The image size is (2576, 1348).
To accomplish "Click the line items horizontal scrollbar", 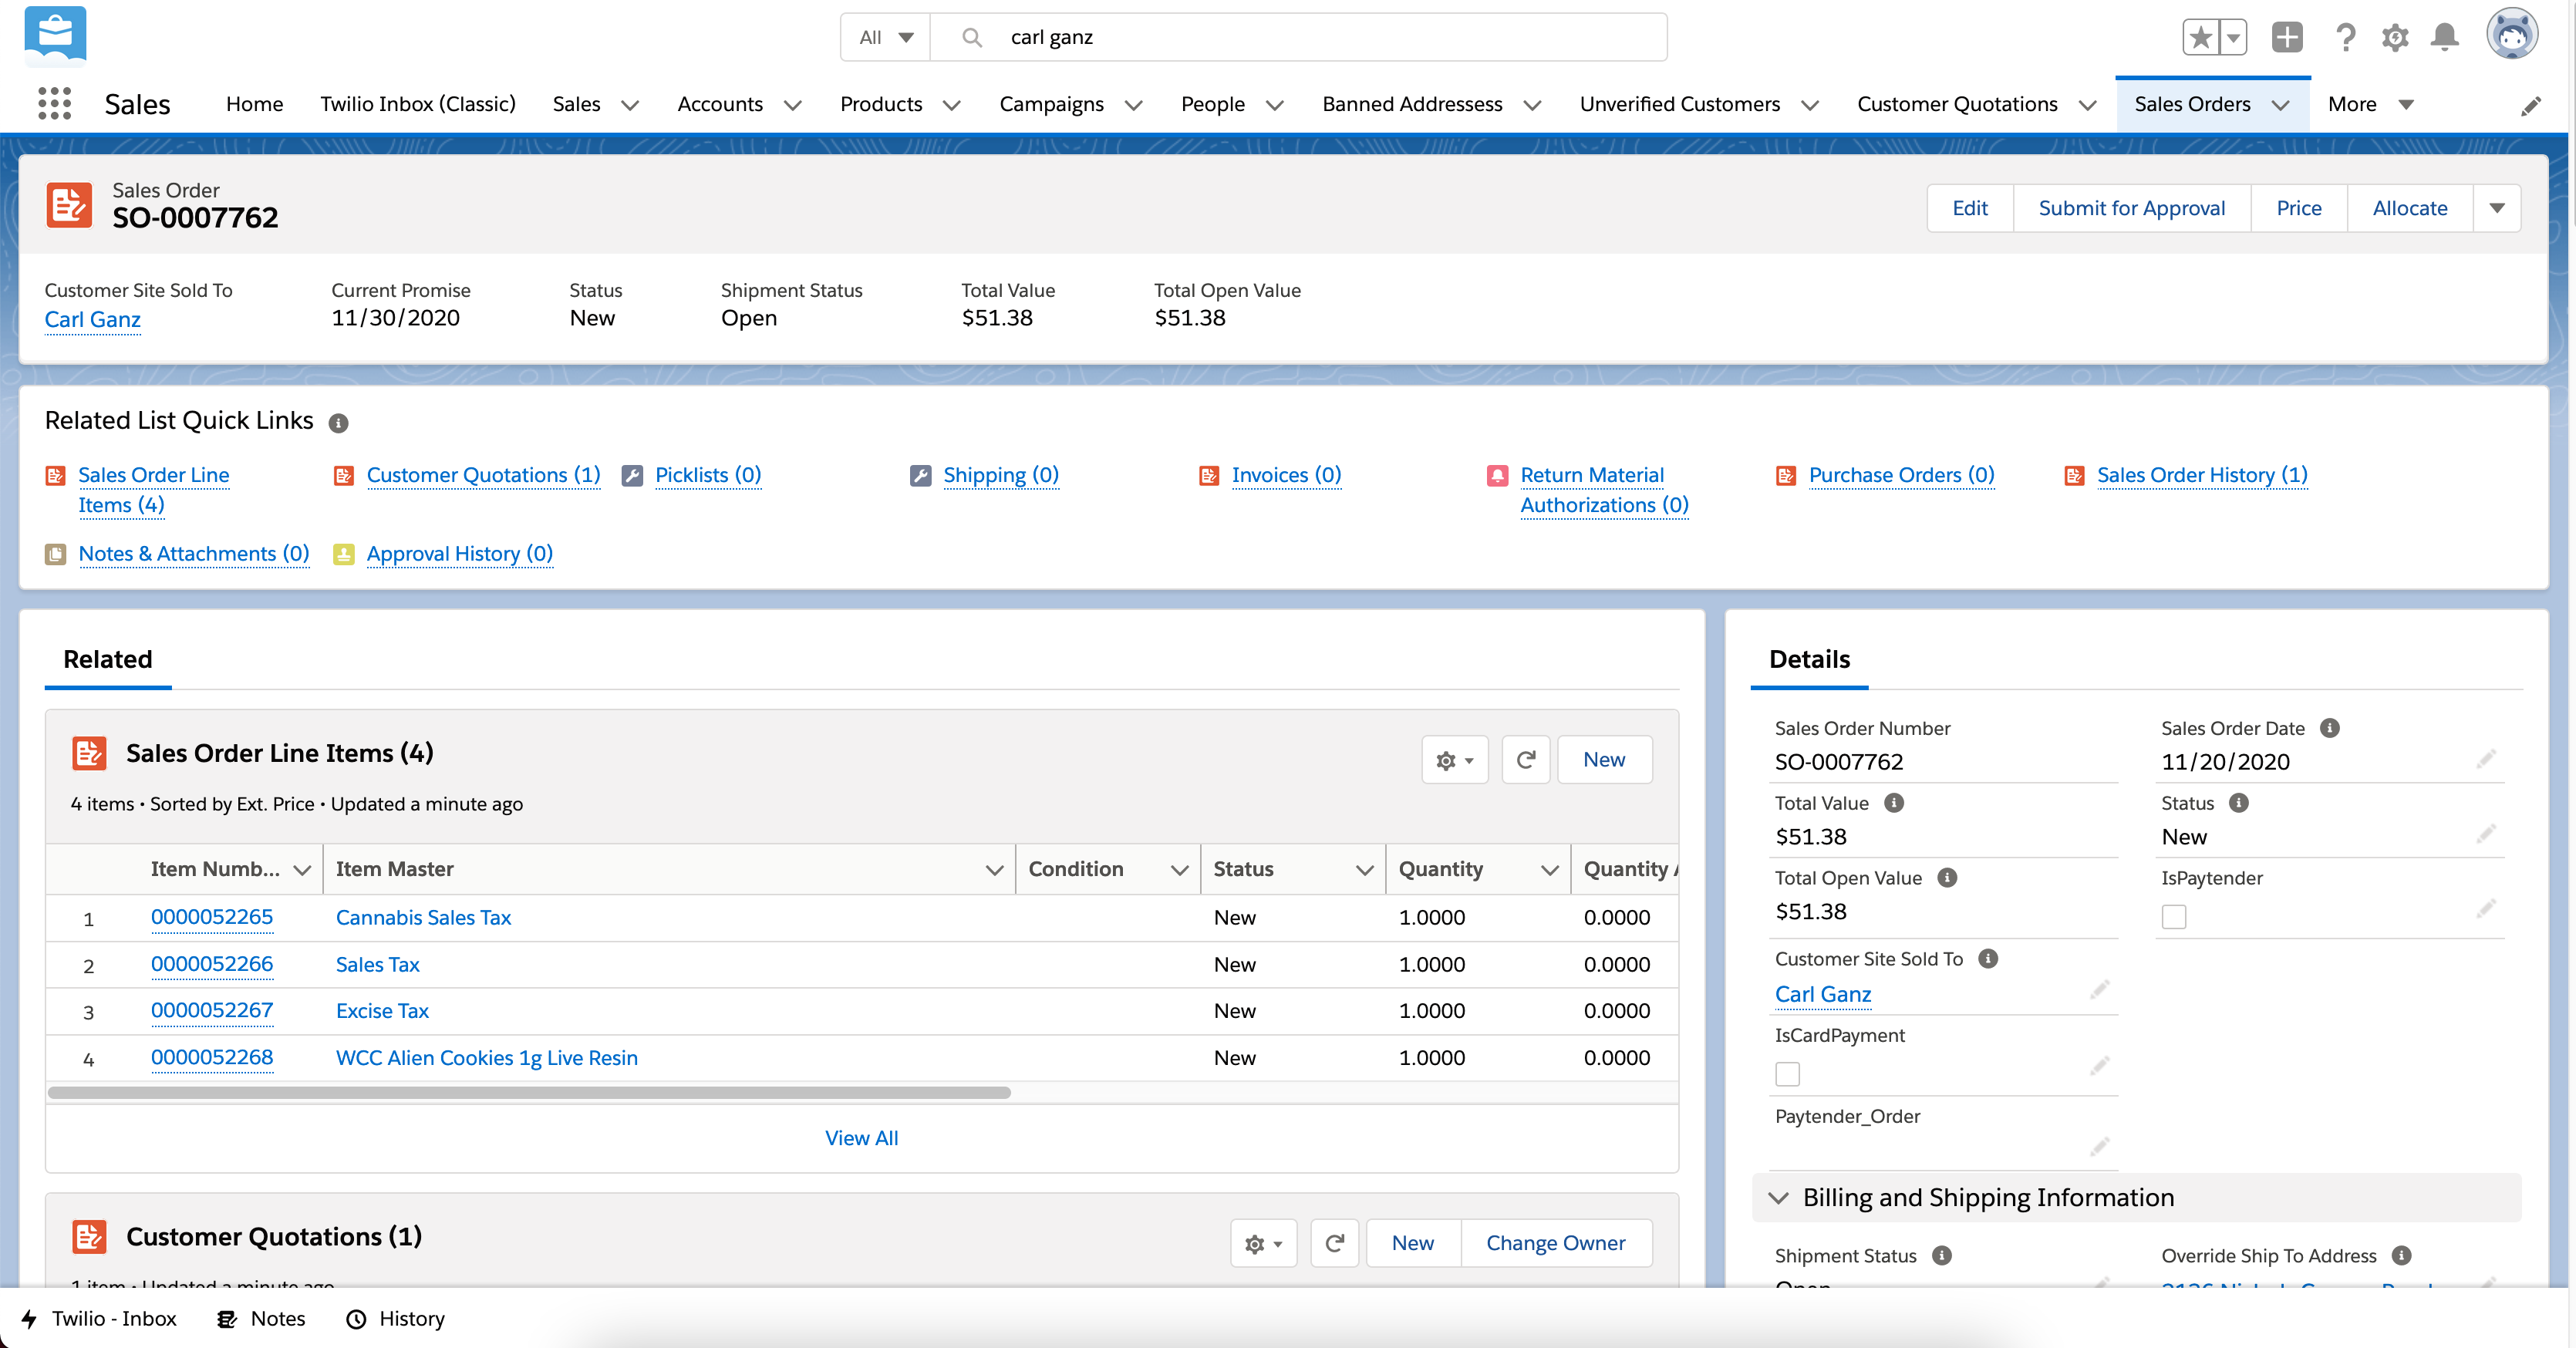I will pos(529,1093).
